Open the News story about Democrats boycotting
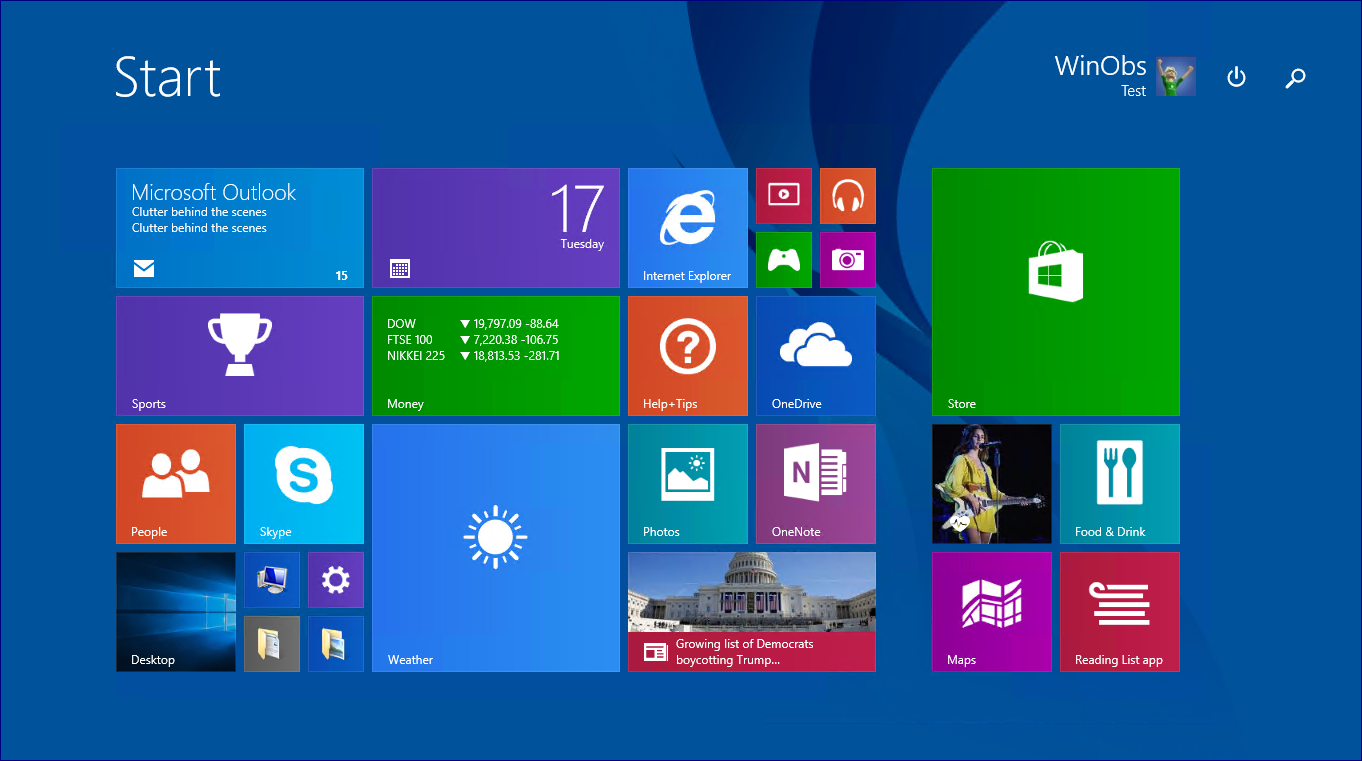 tap(751, 611)
